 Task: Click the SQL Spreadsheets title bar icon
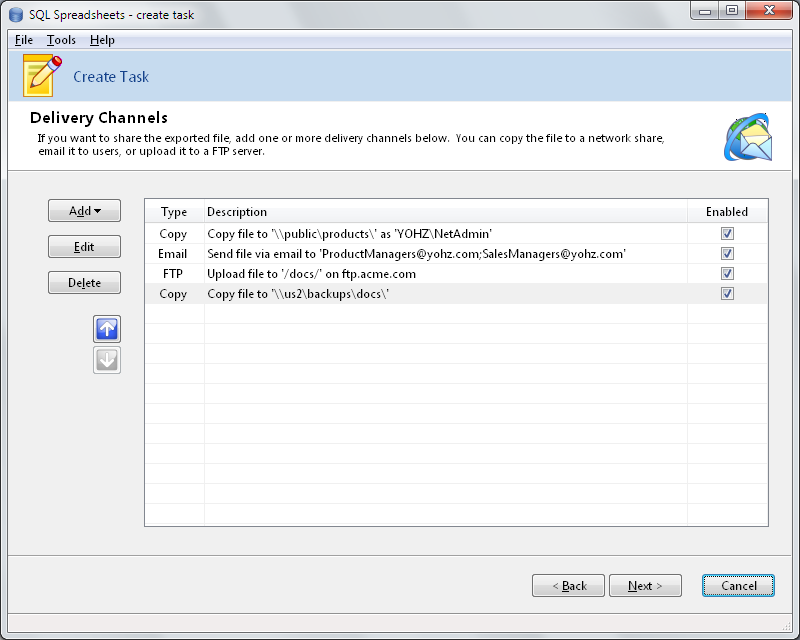15,15
